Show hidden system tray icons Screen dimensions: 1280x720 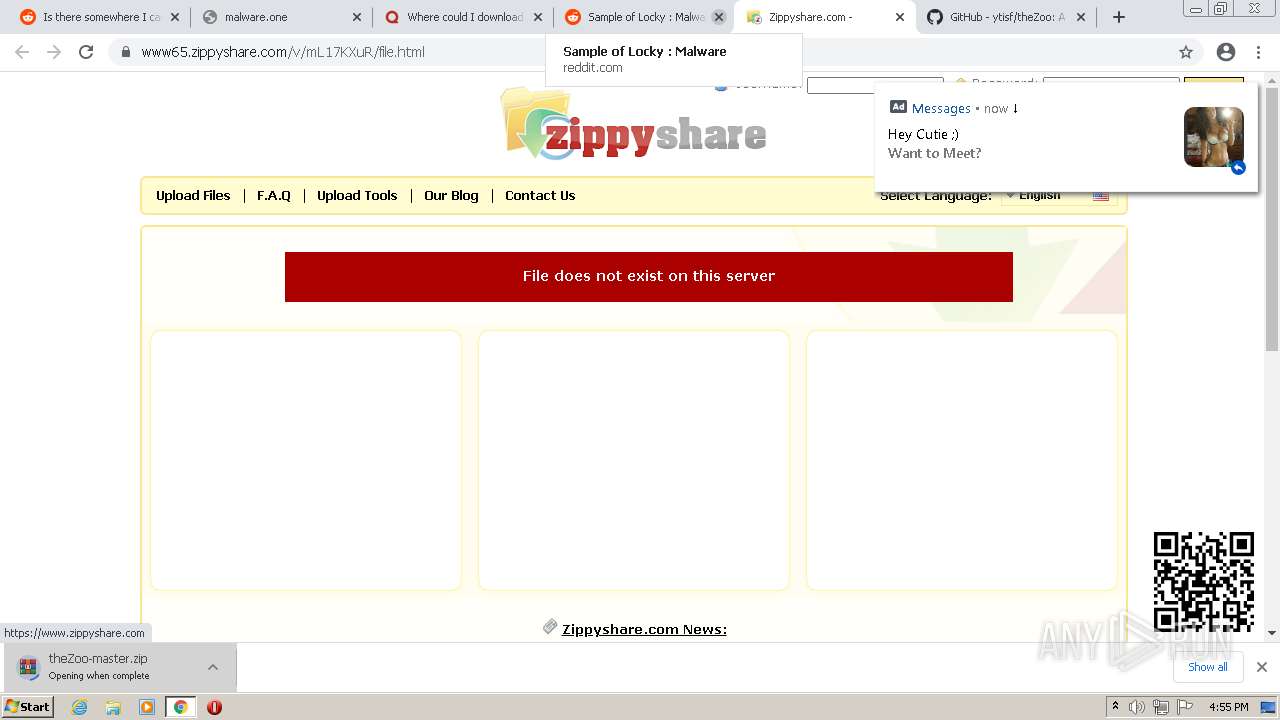[1115, 707]
